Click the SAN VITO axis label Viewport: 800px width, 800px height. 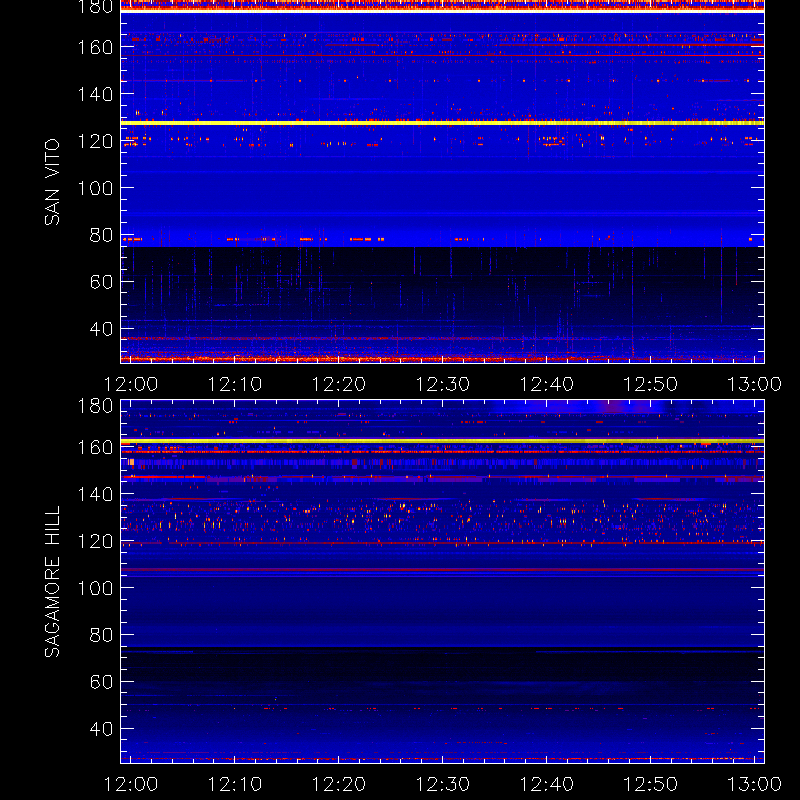52,182
